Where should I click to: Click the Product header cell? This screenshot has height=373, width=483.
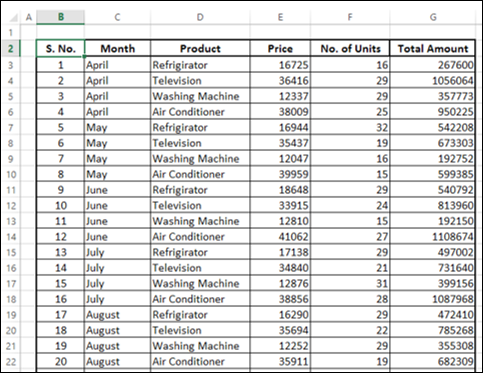point(200,48)
